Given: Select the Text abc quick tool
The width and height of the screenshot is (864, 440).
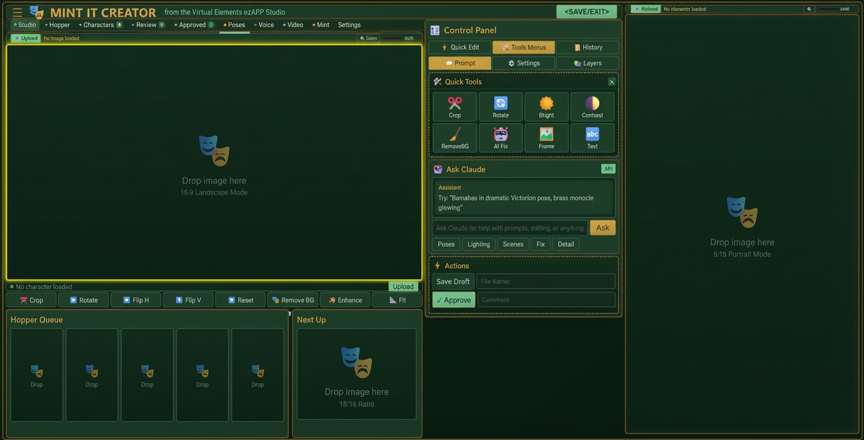Looking at the screenshot, I should 592,138.
